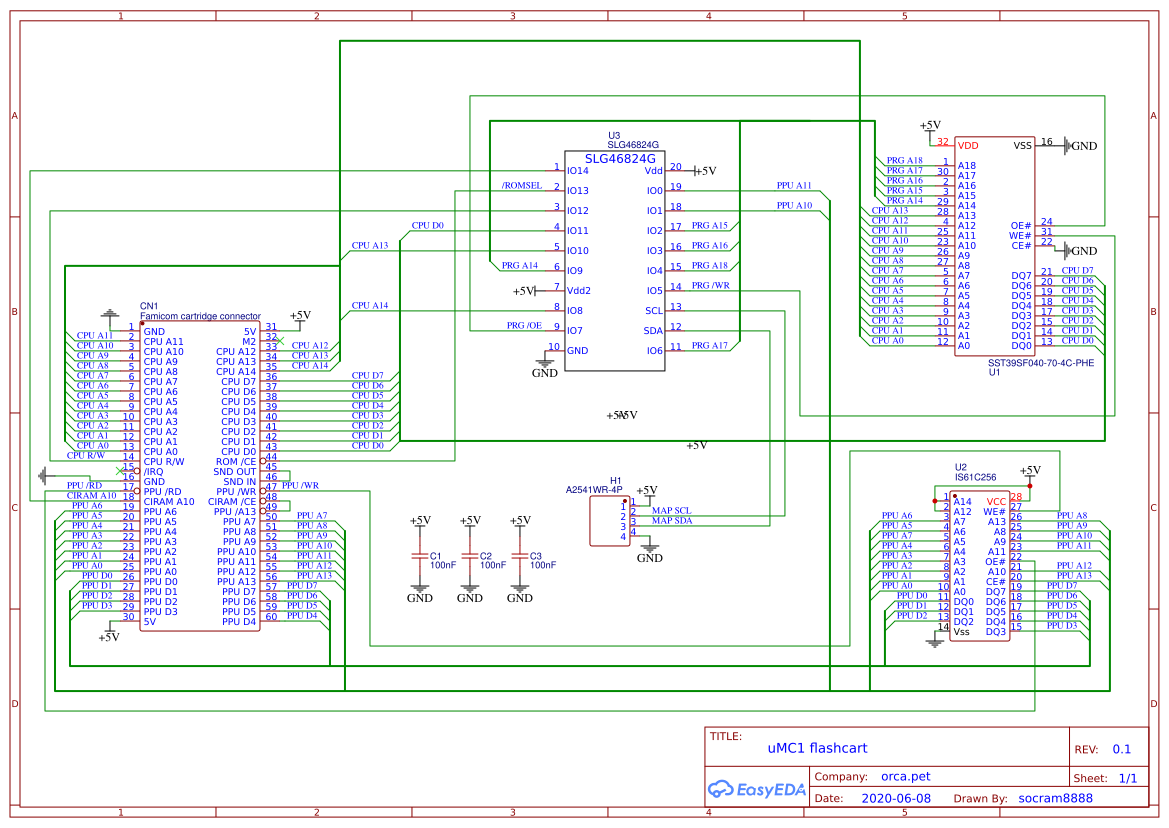Image resolution: width=1169 pixels, height=828 pixels.
Task: Click the title text uMC1 flashcart
Action: pos(817,748)
